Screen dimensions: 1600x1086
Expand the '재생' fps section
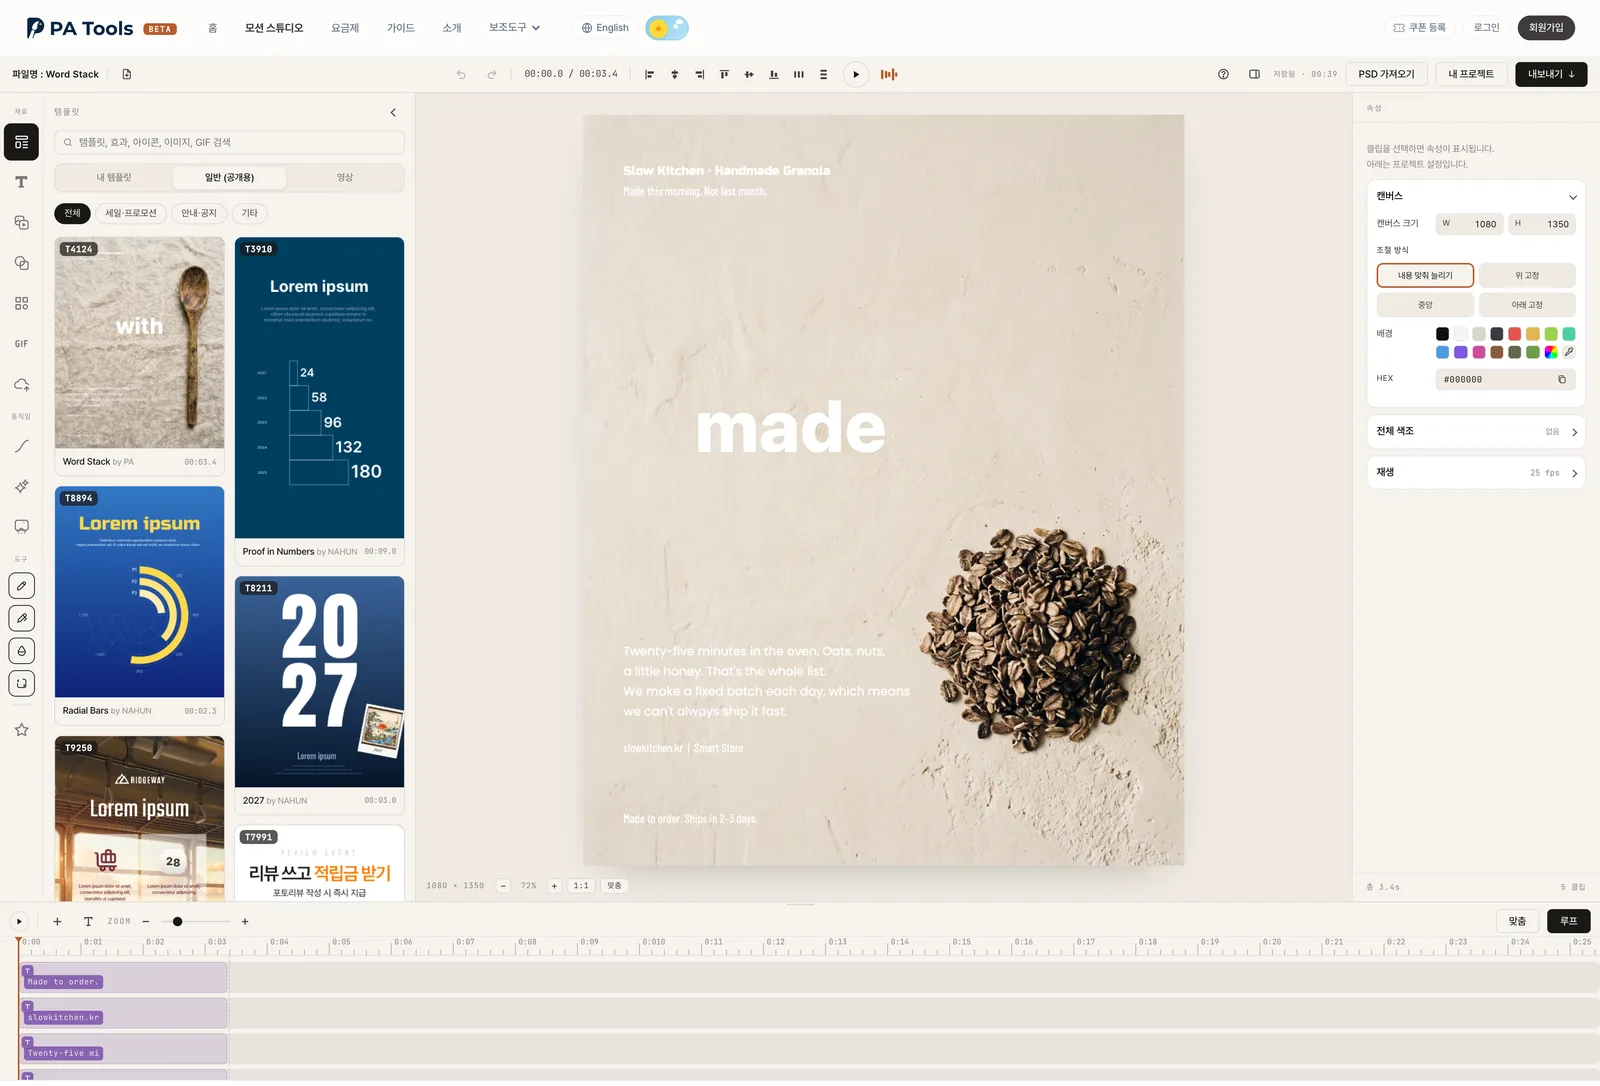tap(1475, 473)
